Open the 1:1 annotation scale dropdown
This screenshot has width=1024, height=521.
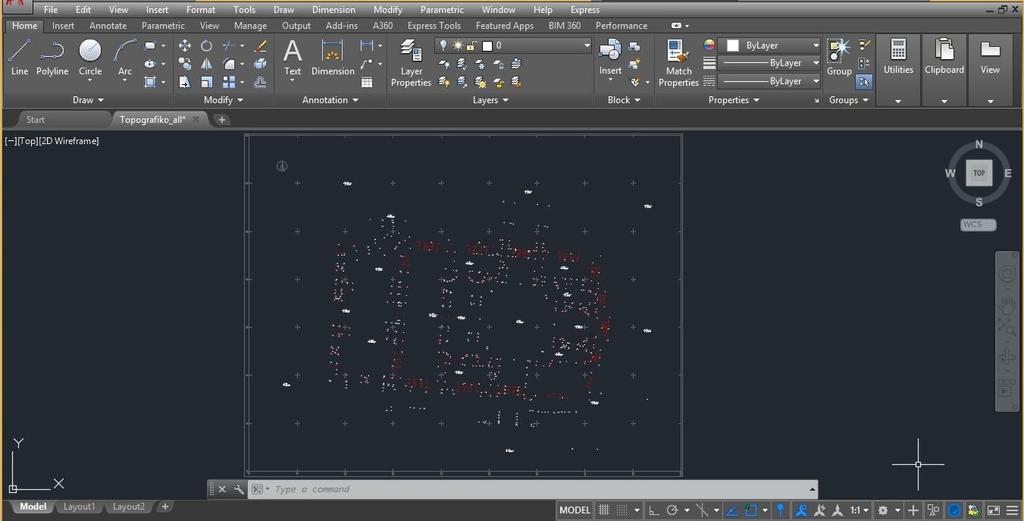(859, 511)
